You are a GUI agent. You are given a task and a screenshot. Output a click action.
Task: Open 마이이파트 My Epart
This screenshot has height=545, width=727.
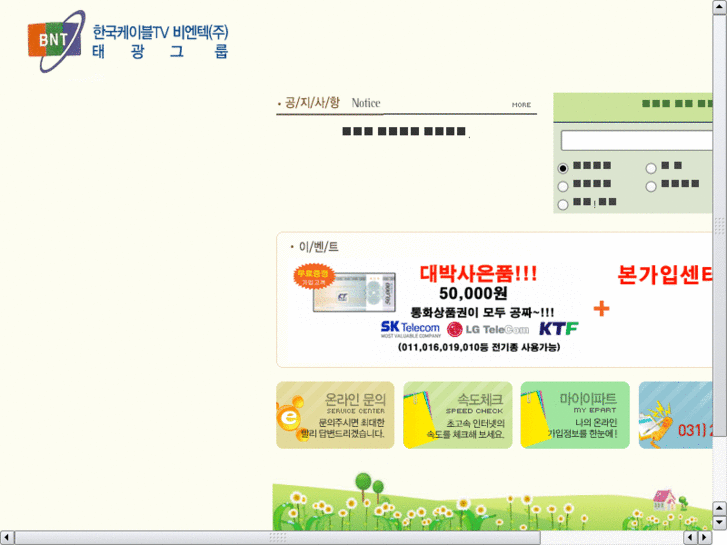575,415
